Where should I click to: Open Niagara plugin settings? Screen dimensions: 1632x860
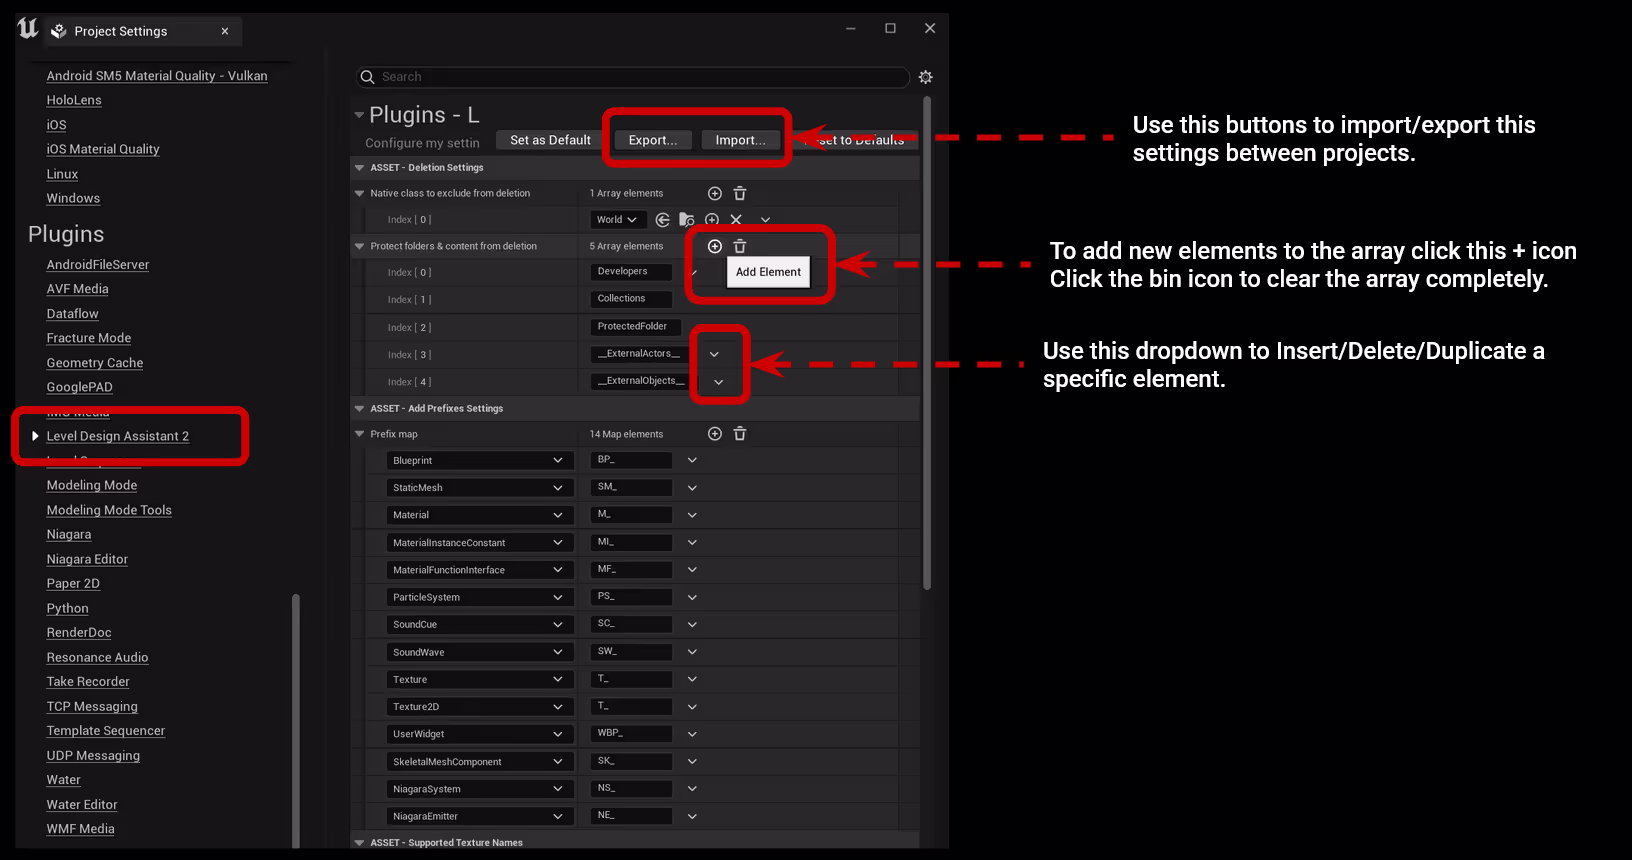tap(69, 535)
